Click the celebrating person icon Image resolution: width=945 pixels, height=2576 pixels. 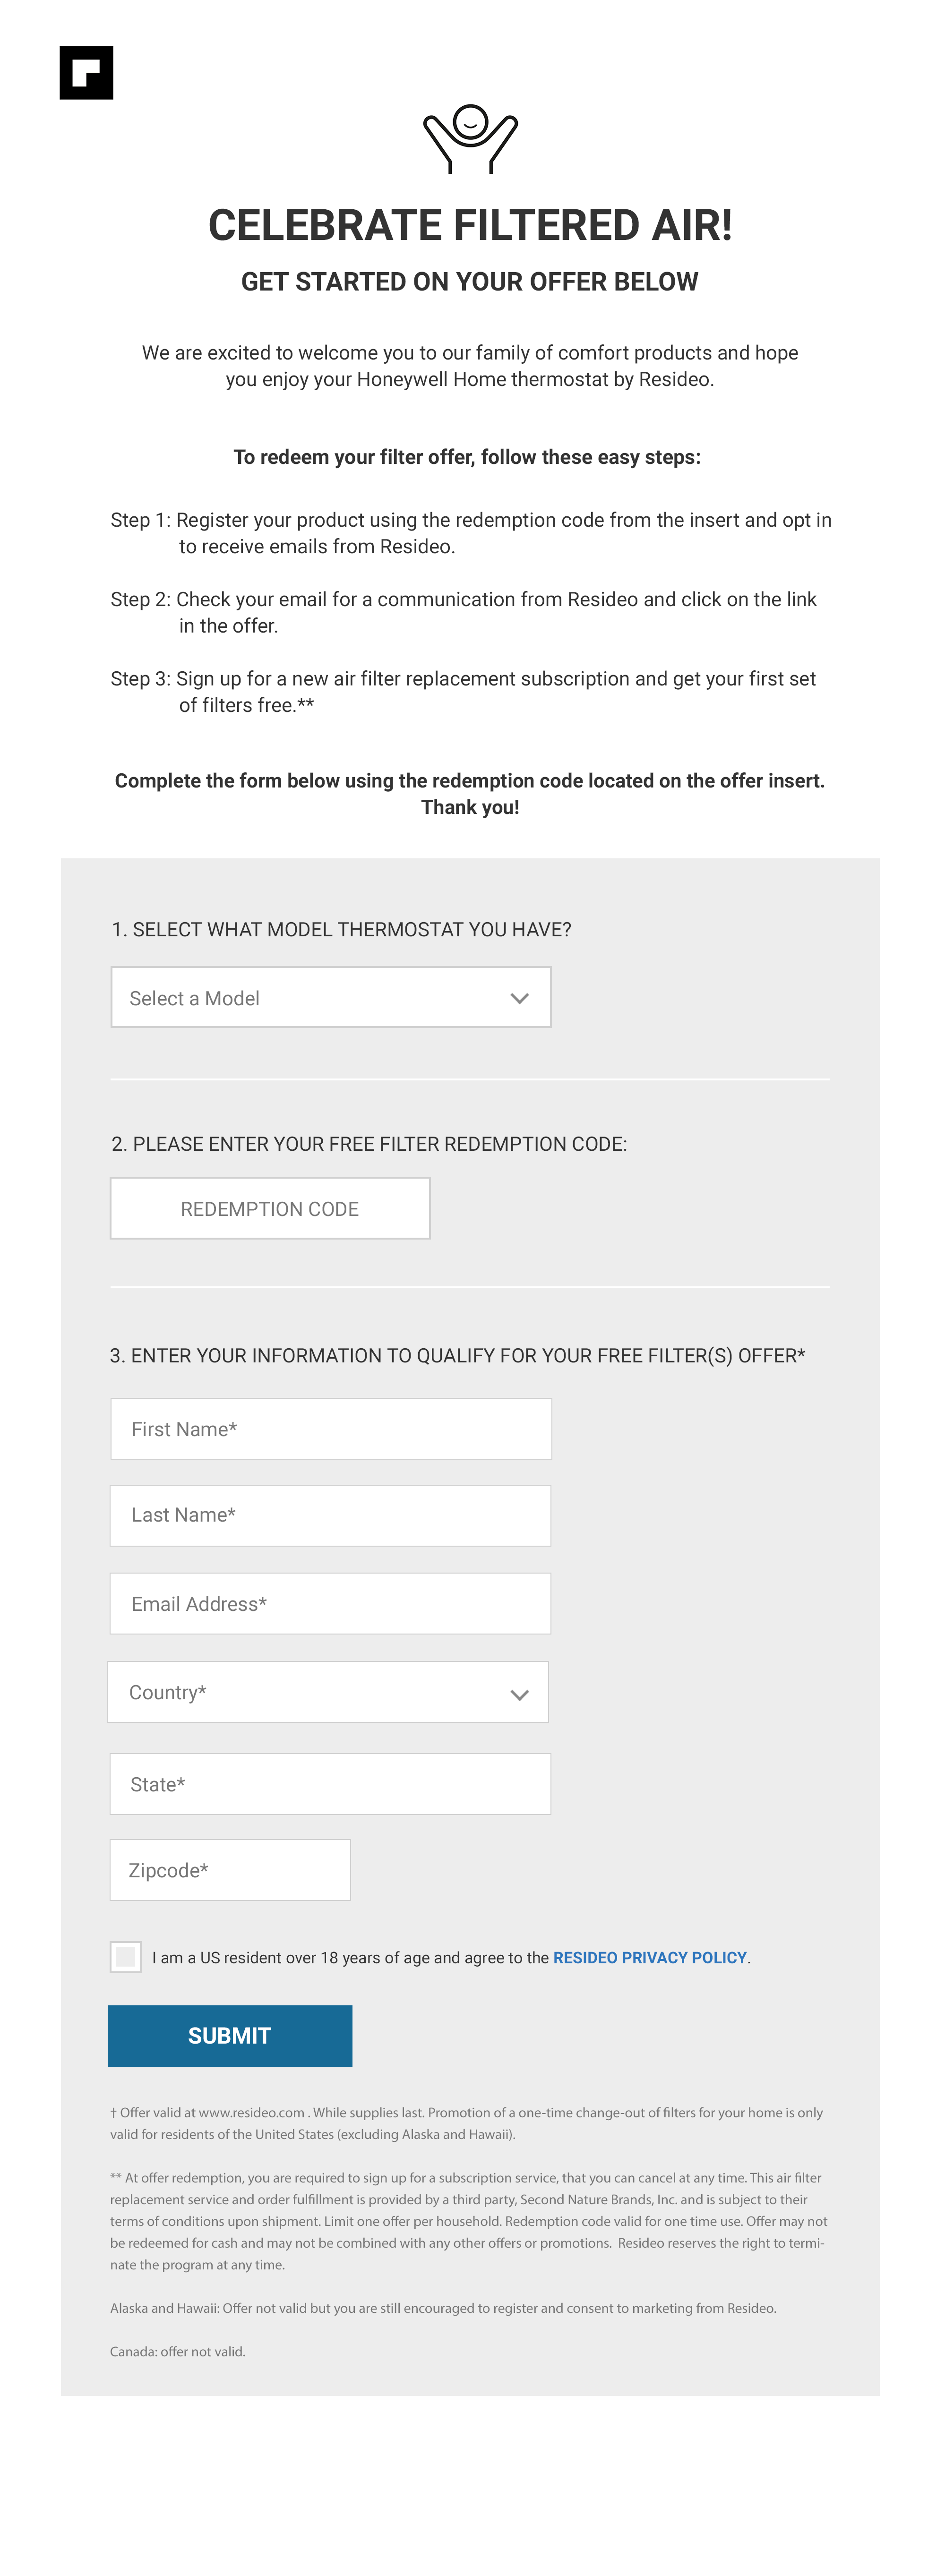(470, 139)
